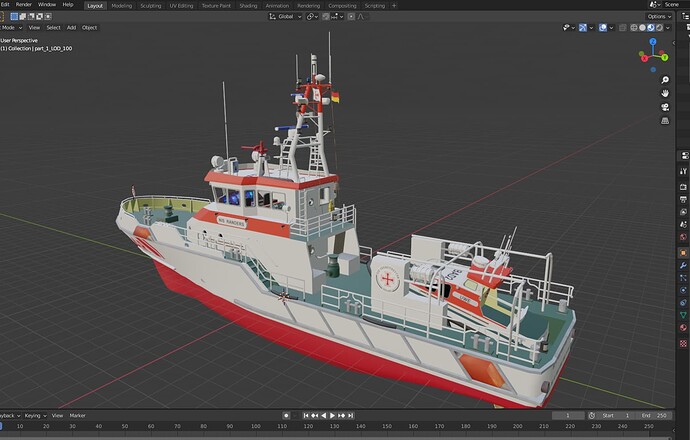The width and height of the screenshot is (690, 440).
Task: Switch perspective/orthographic with grid icon
Action: tap(666, 120)
